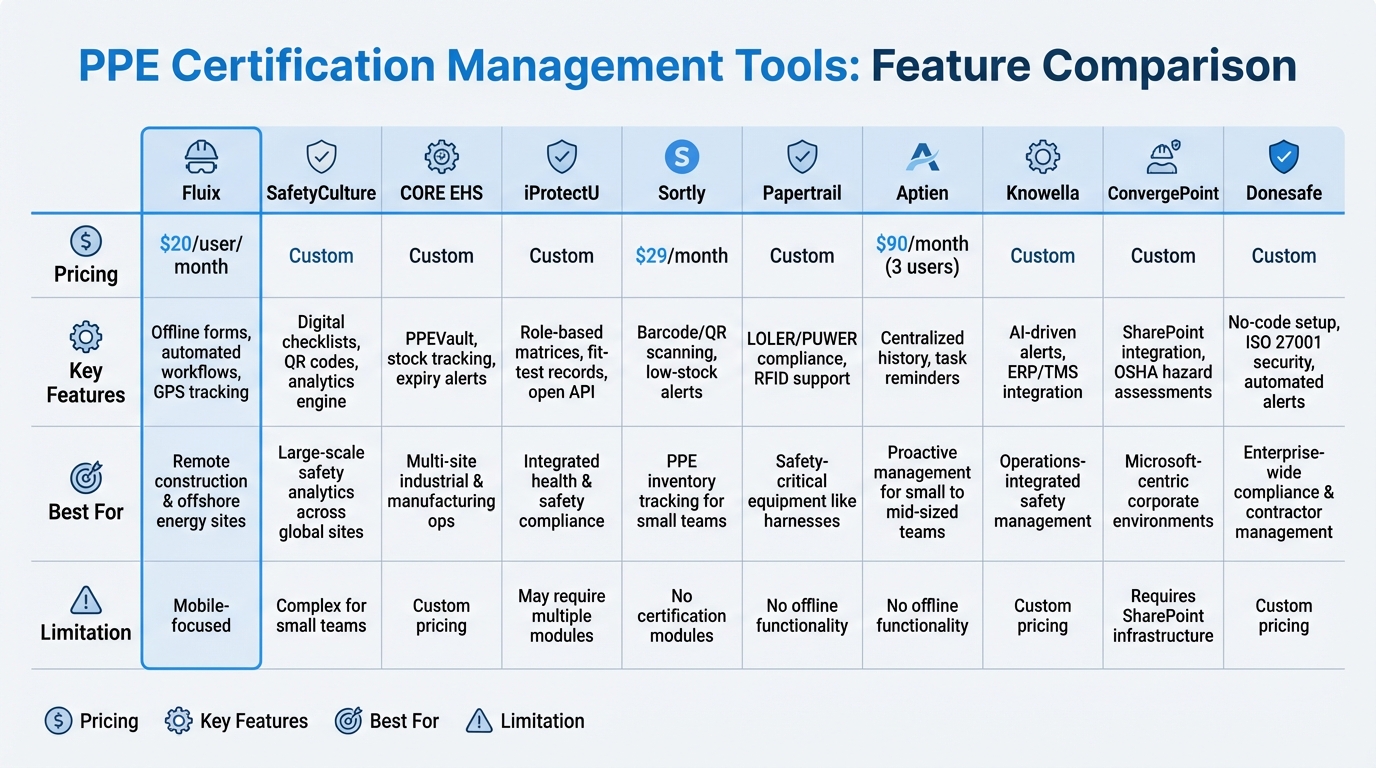Viewport: 1376px width, 768px height.
Task: Click the legend Limitation warning icon
Action: 479,720
